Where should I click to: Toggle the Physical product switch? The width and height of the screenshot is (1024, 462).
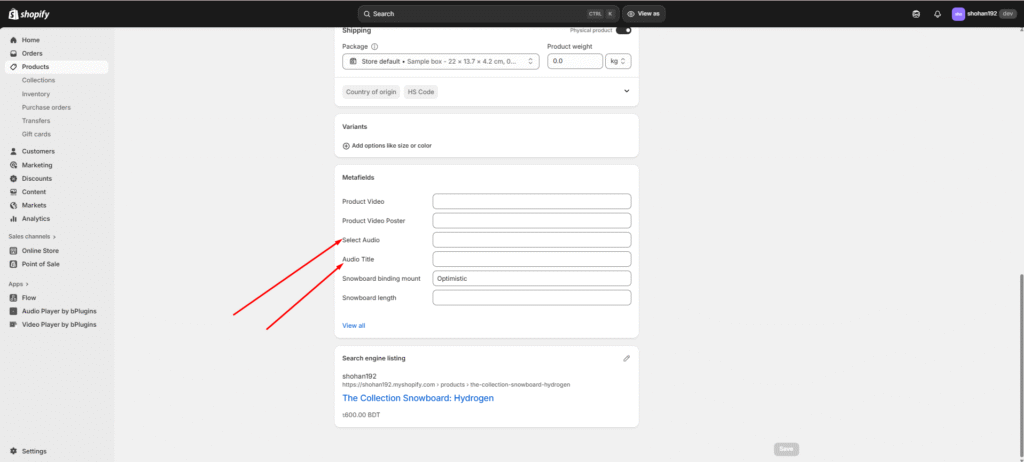tap(623, 30)
